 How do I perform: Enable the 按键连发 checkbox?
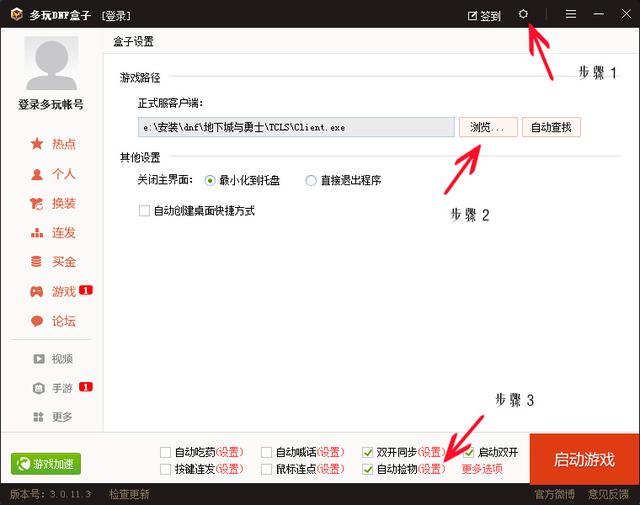click(x=165, y=469)
